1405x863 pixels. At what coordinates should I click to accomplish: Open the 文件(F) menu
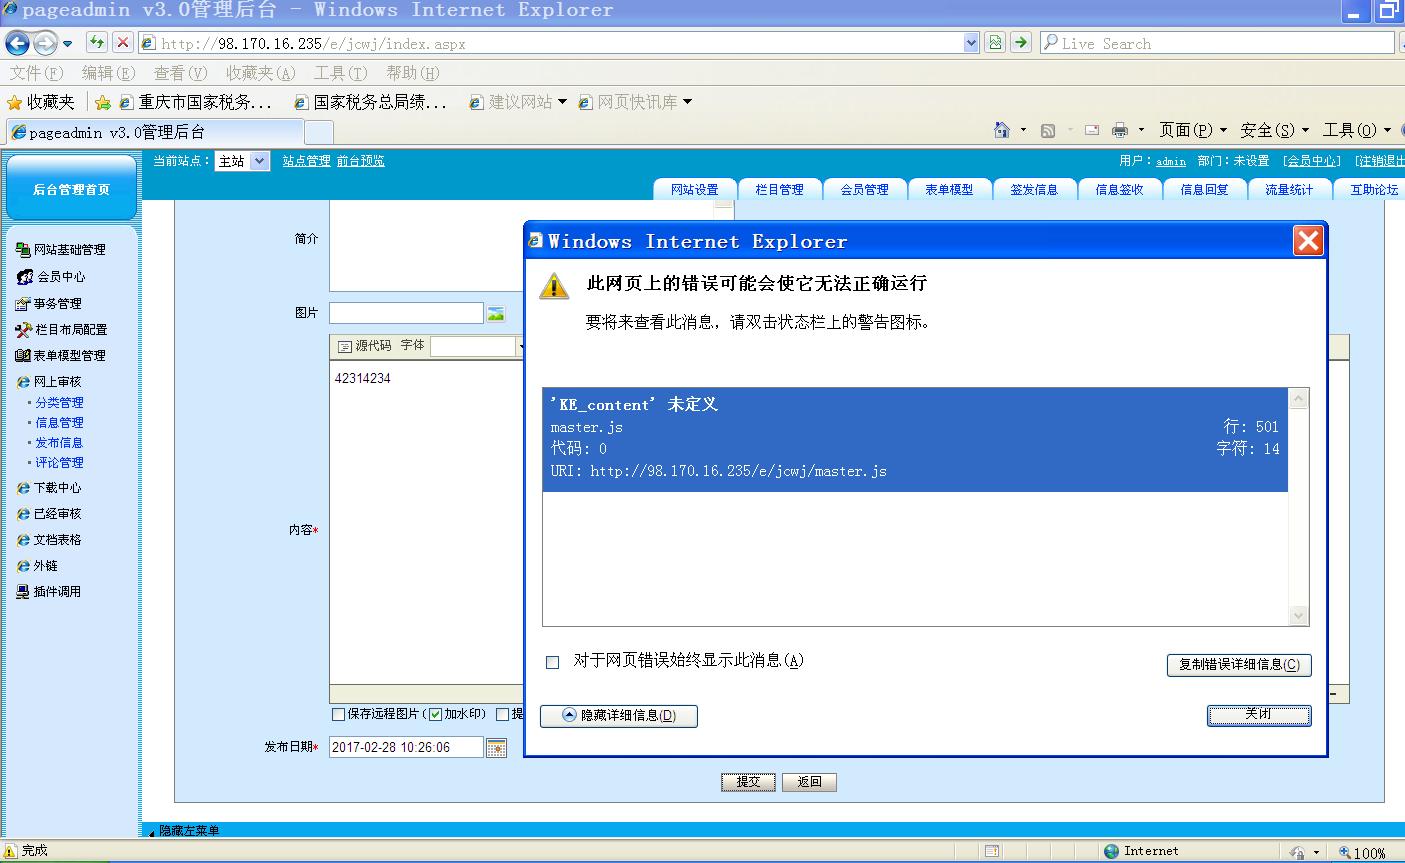point(36,73)
